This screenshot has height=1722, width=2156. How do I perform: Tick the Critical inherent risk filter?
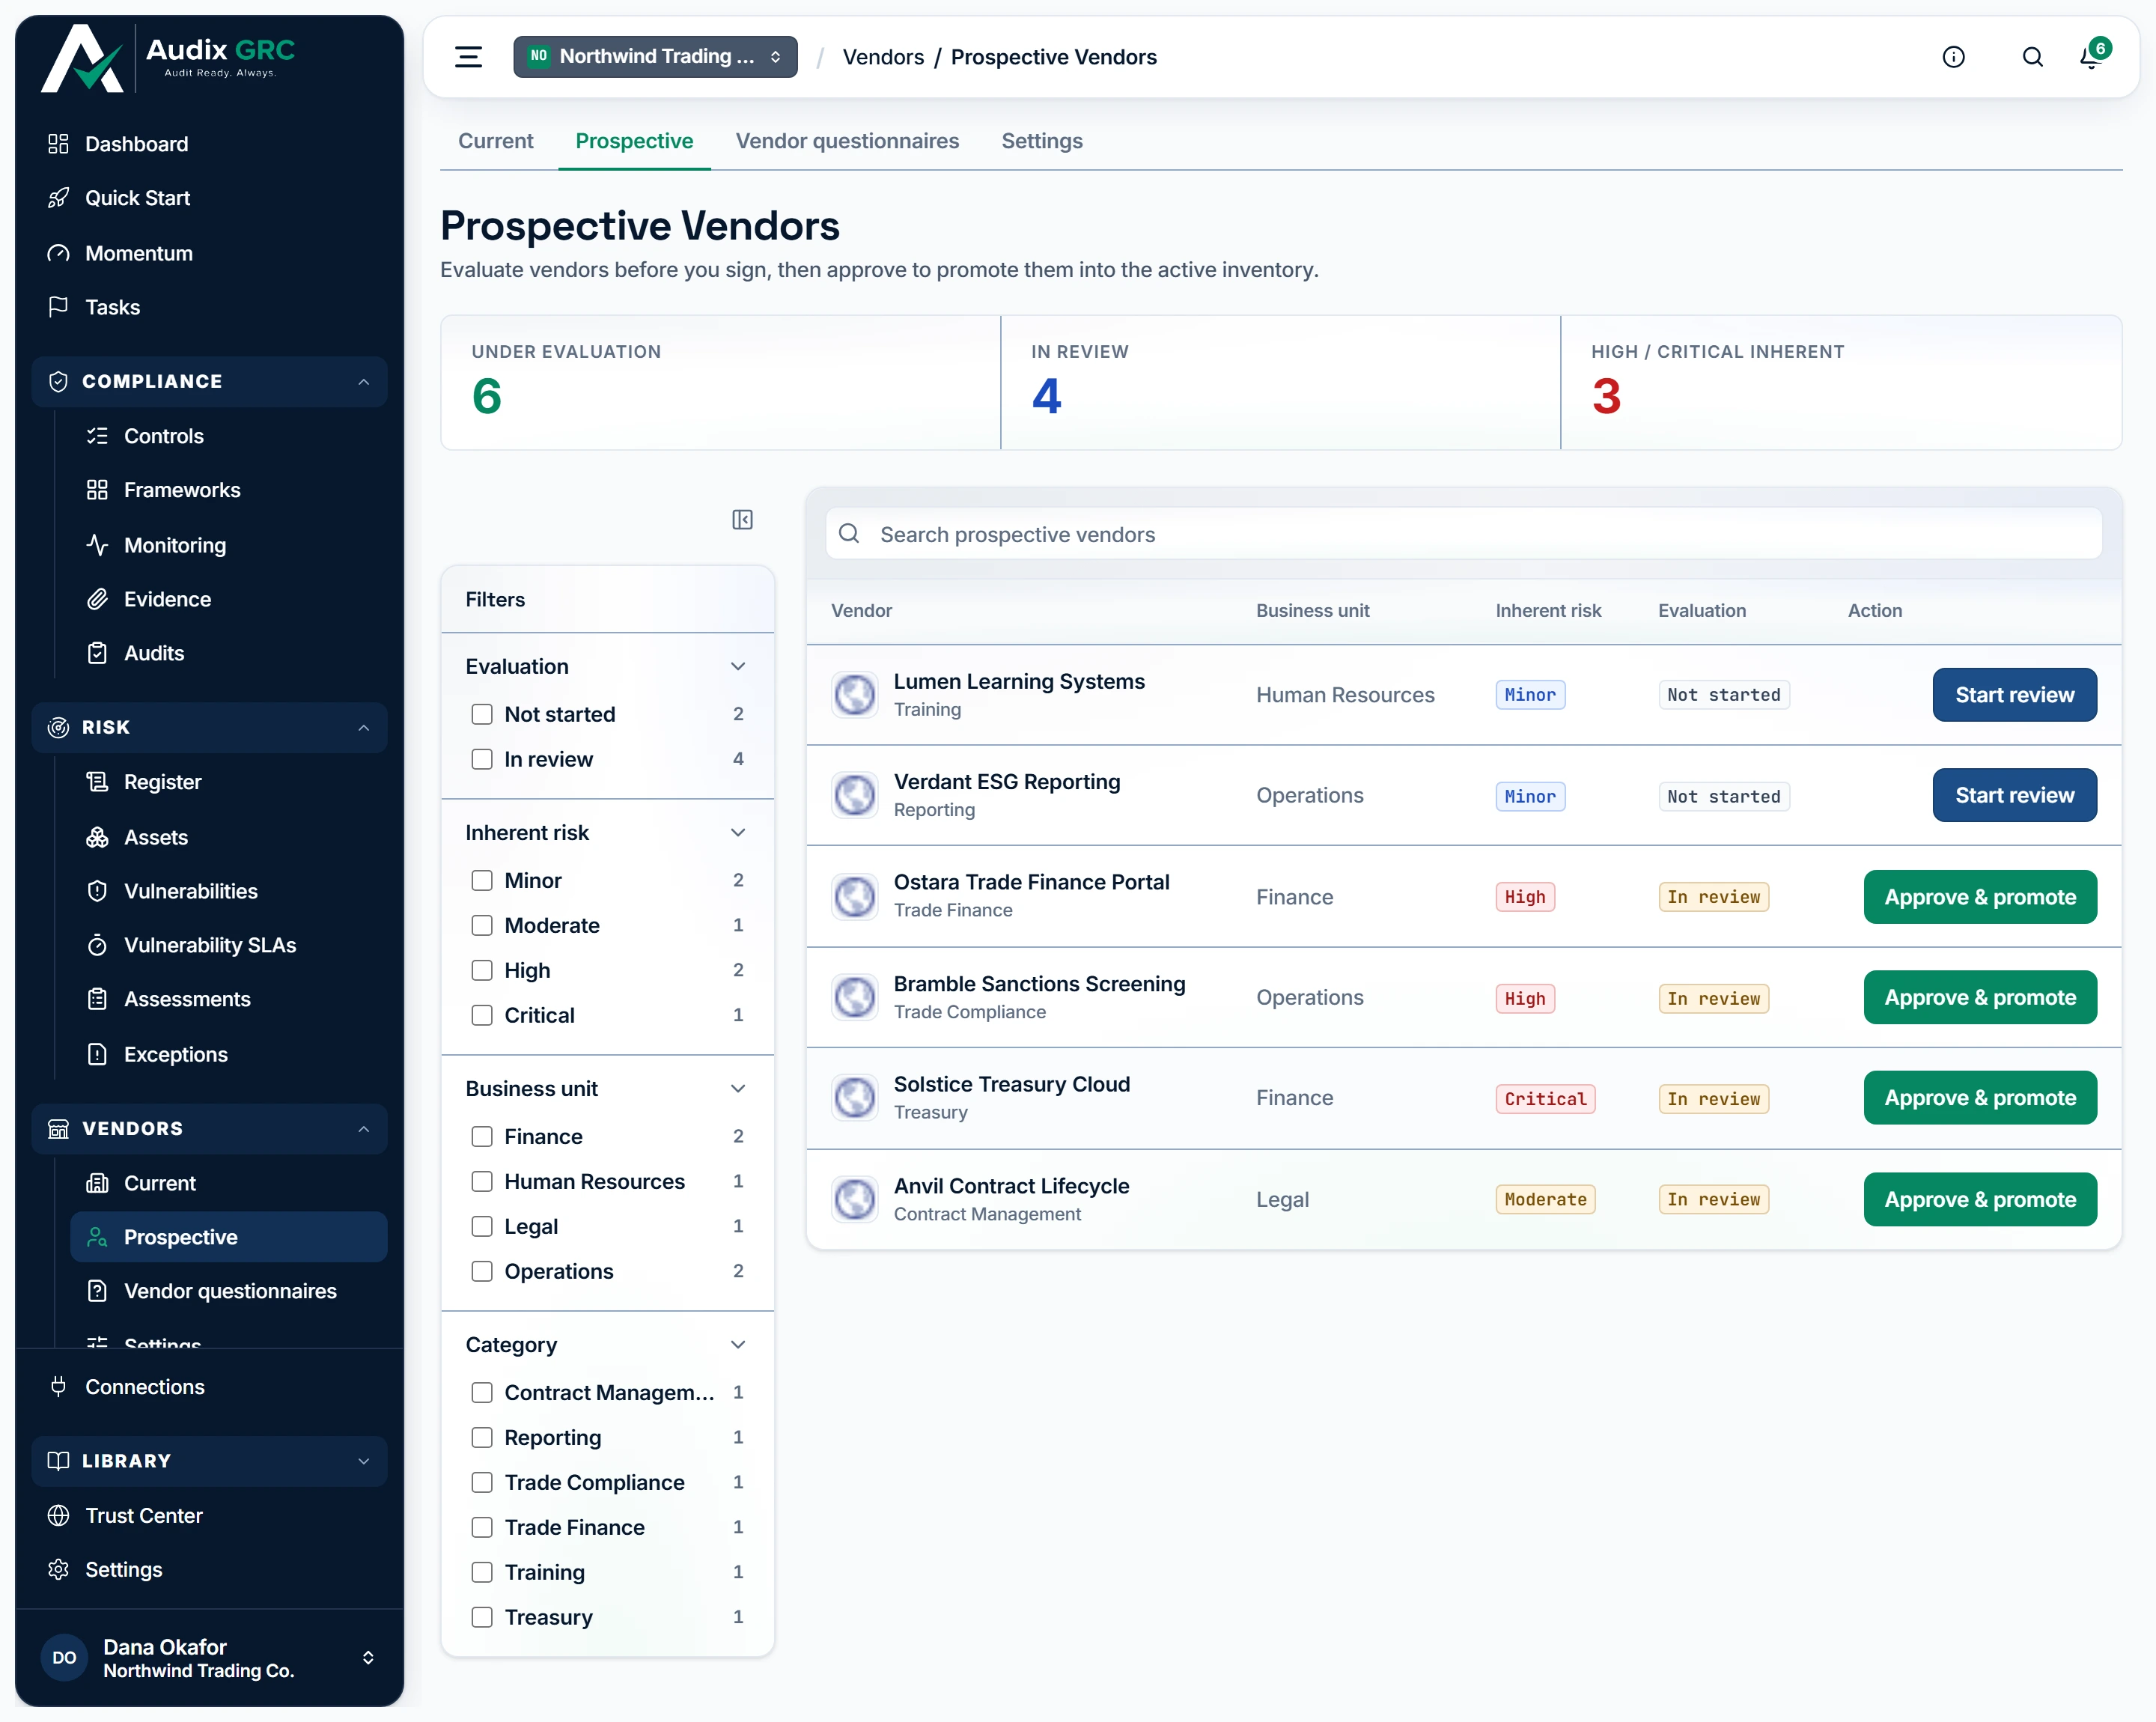click(x=482, y=1015)
